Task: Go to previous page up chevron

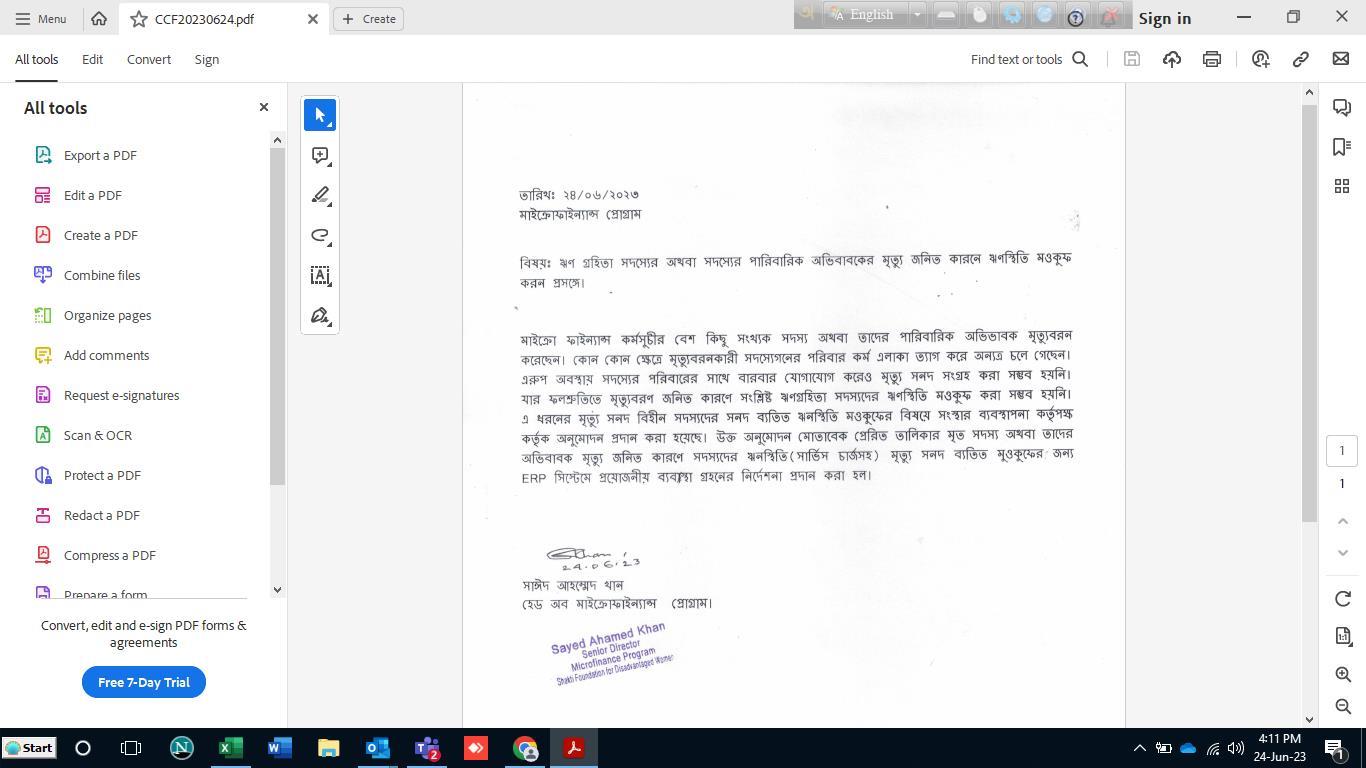Action: click(x=1342, y=521)
